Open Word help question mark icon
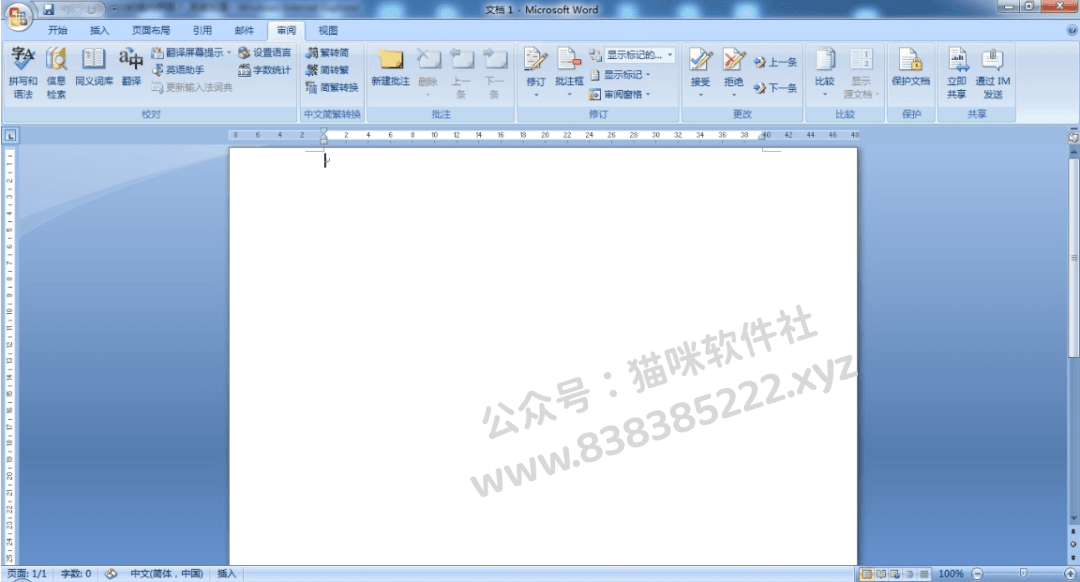This screenshot has height=582, width=1080. pyautogui.click(x=1072, y=30)
